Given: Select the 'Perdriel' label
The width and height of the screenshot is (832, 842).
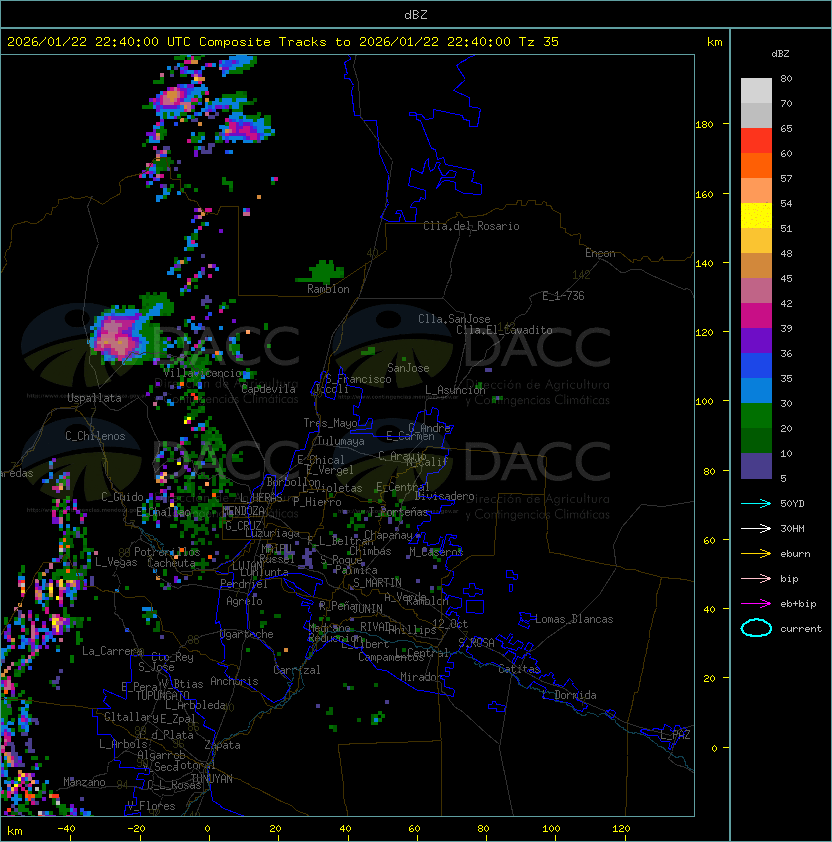Looking at the screenshot, I should pyautogui.click(x=244, y=584).
